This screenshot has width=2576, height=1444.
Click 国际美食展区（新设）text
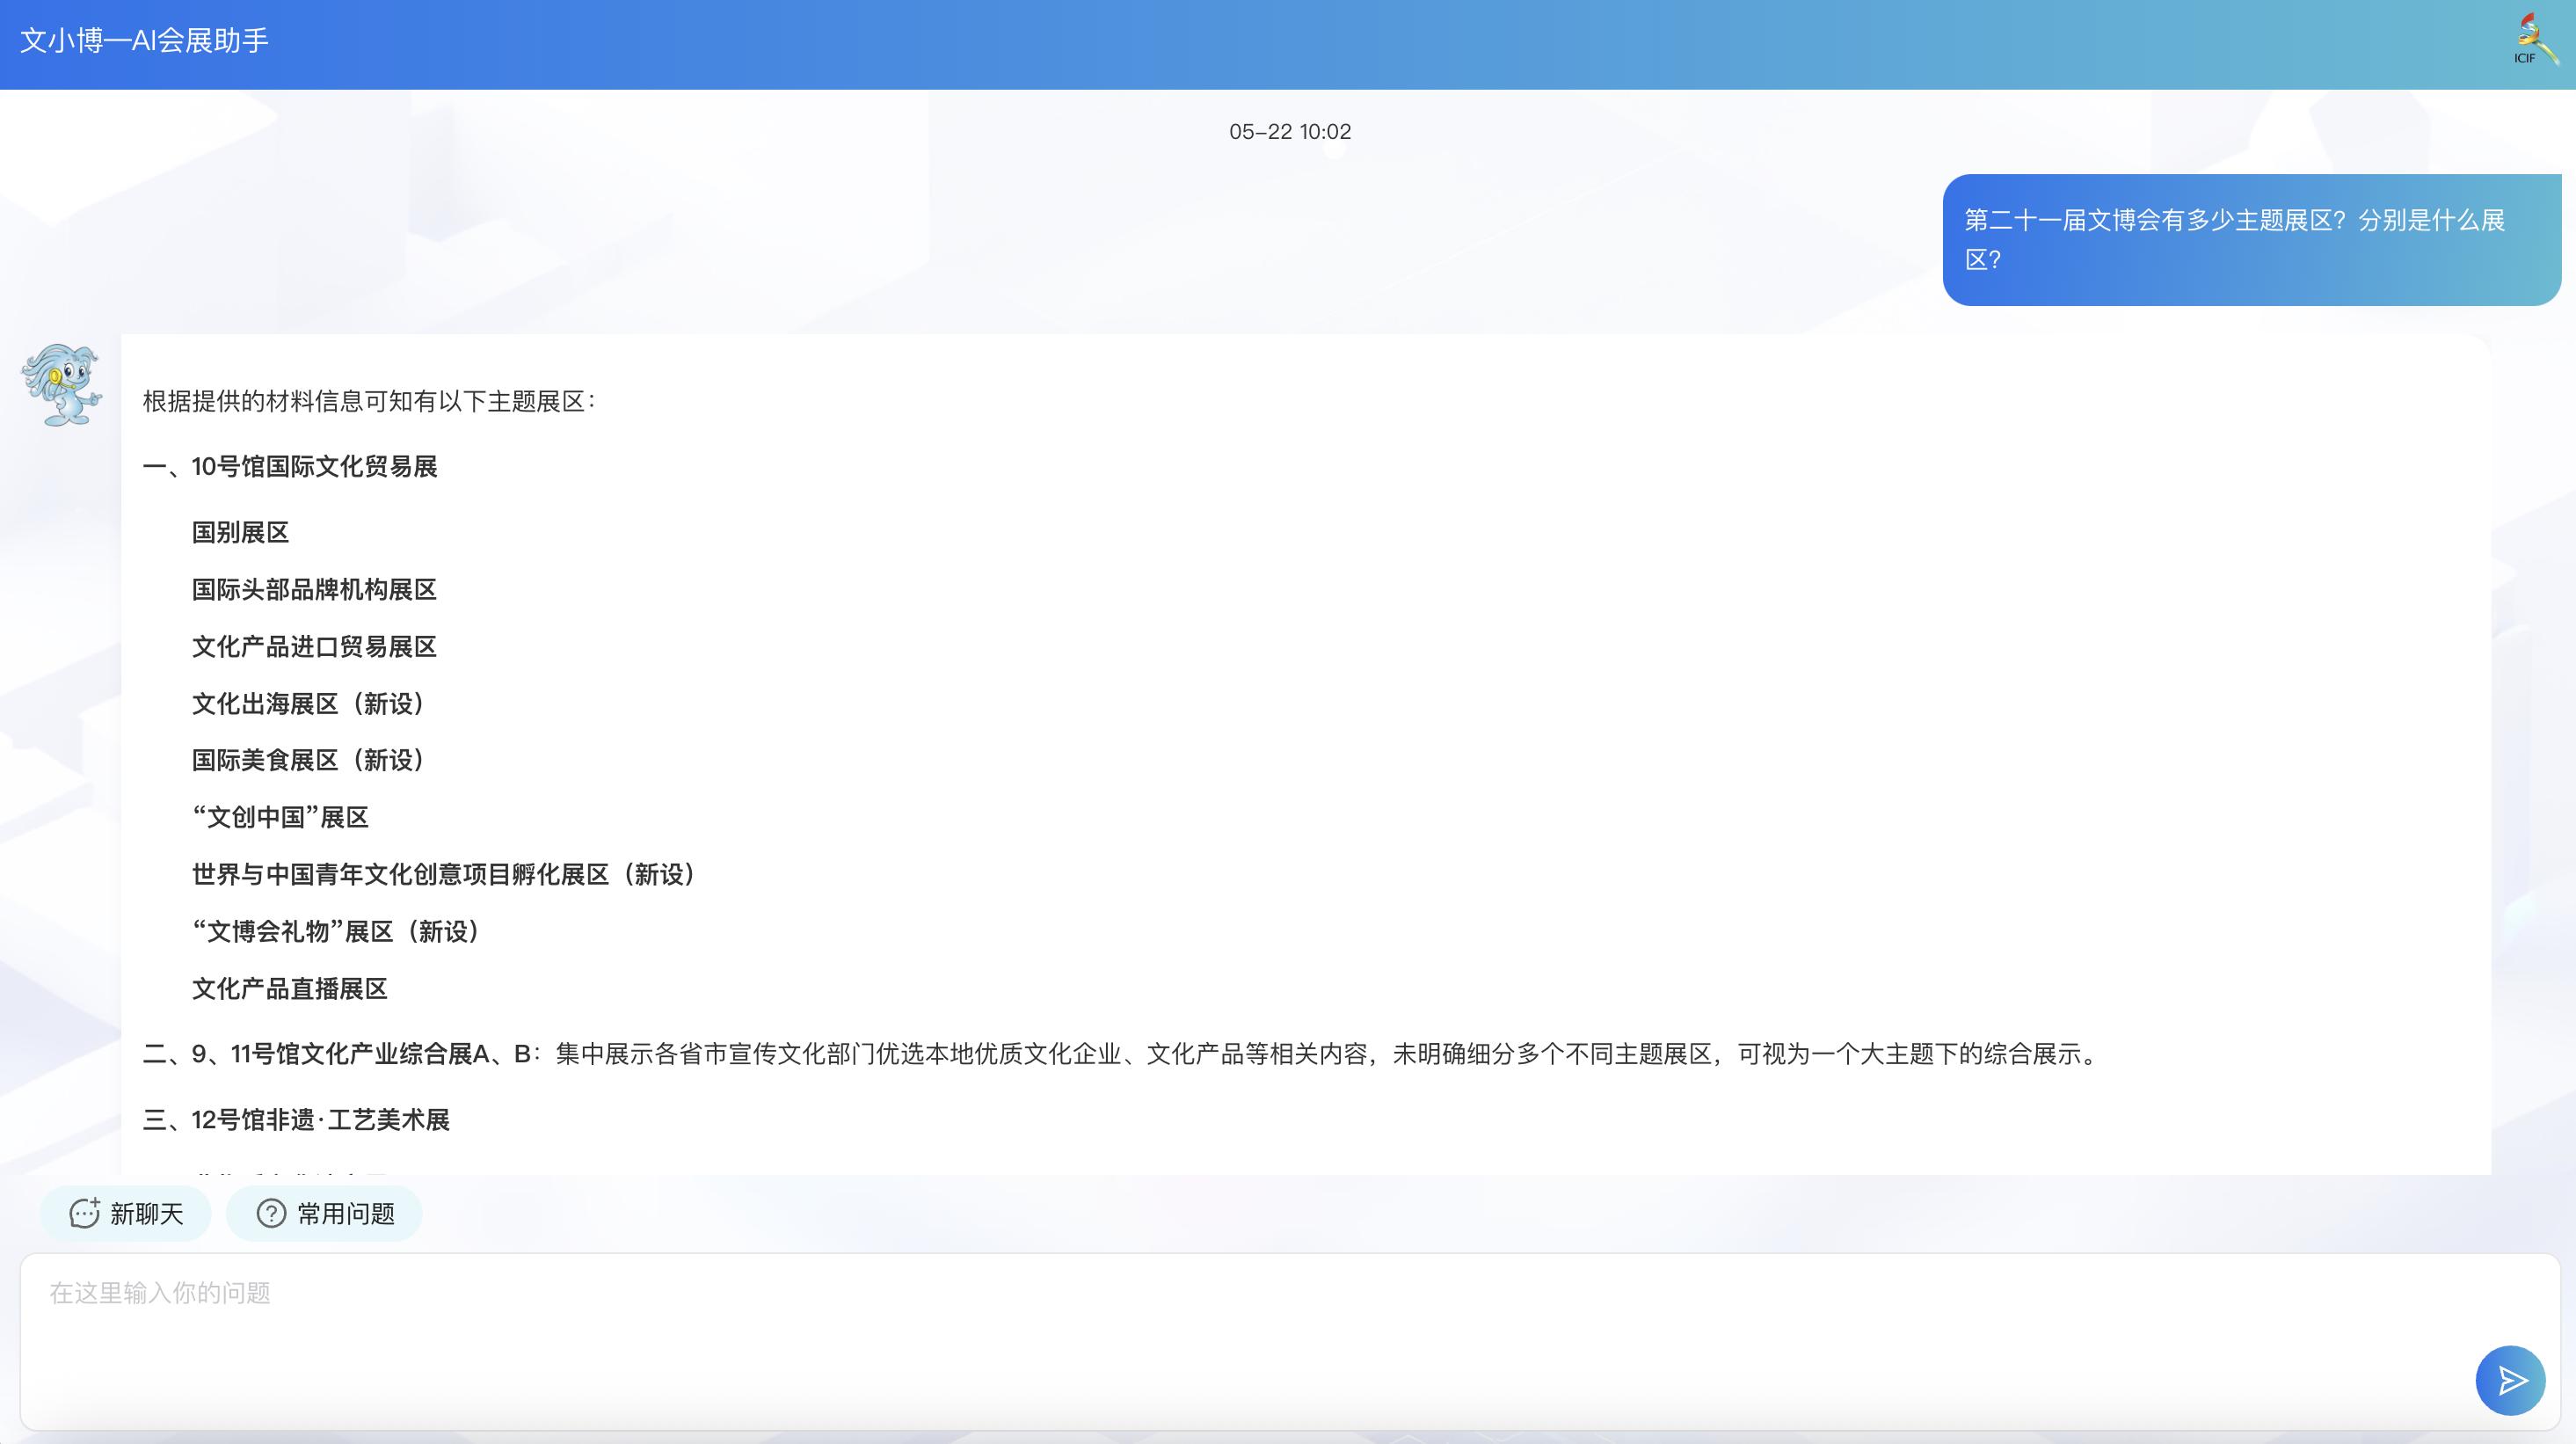308,760
